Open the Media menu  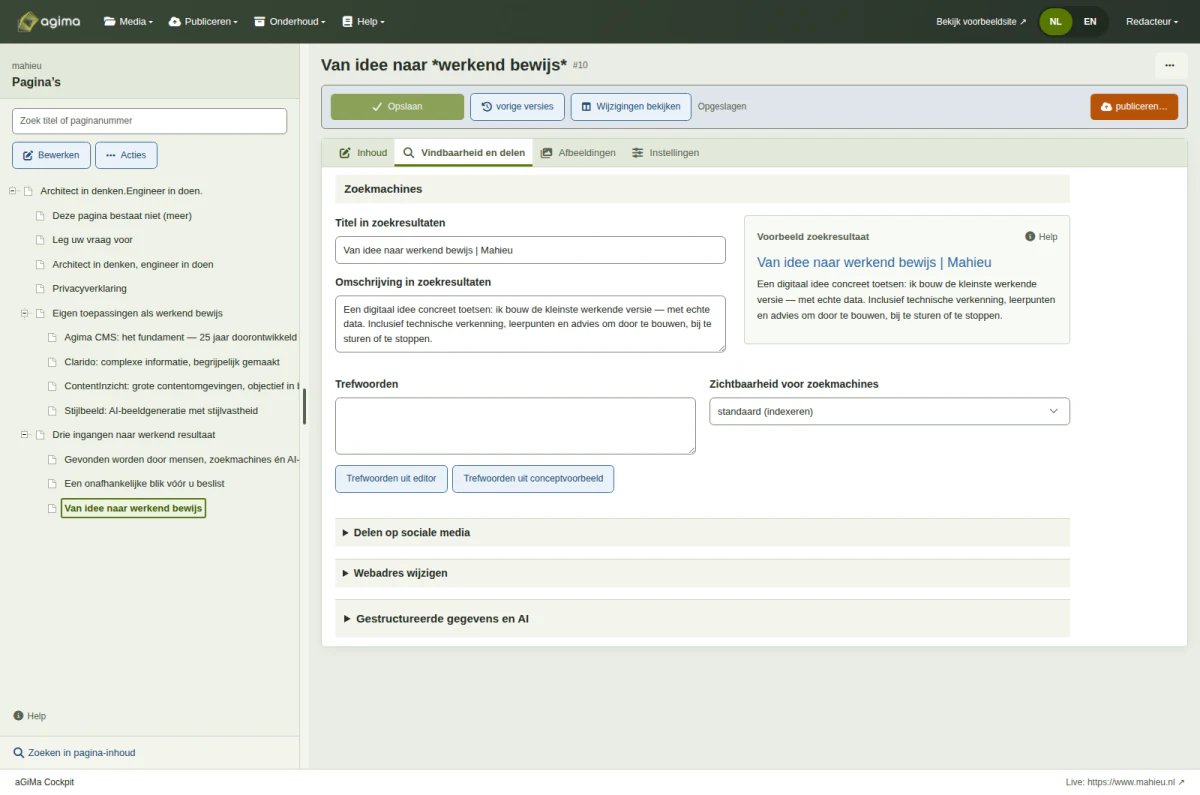point(128,21)
